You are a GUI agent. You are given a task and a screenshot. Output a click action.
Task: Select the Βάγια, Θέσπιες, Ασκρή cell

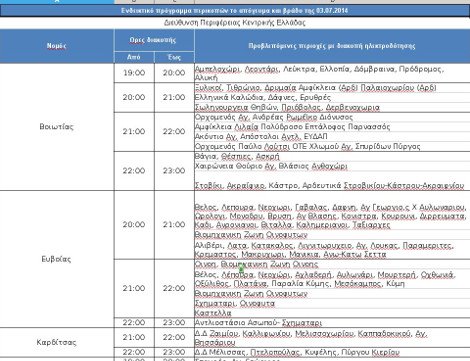(x=332, y=156)
